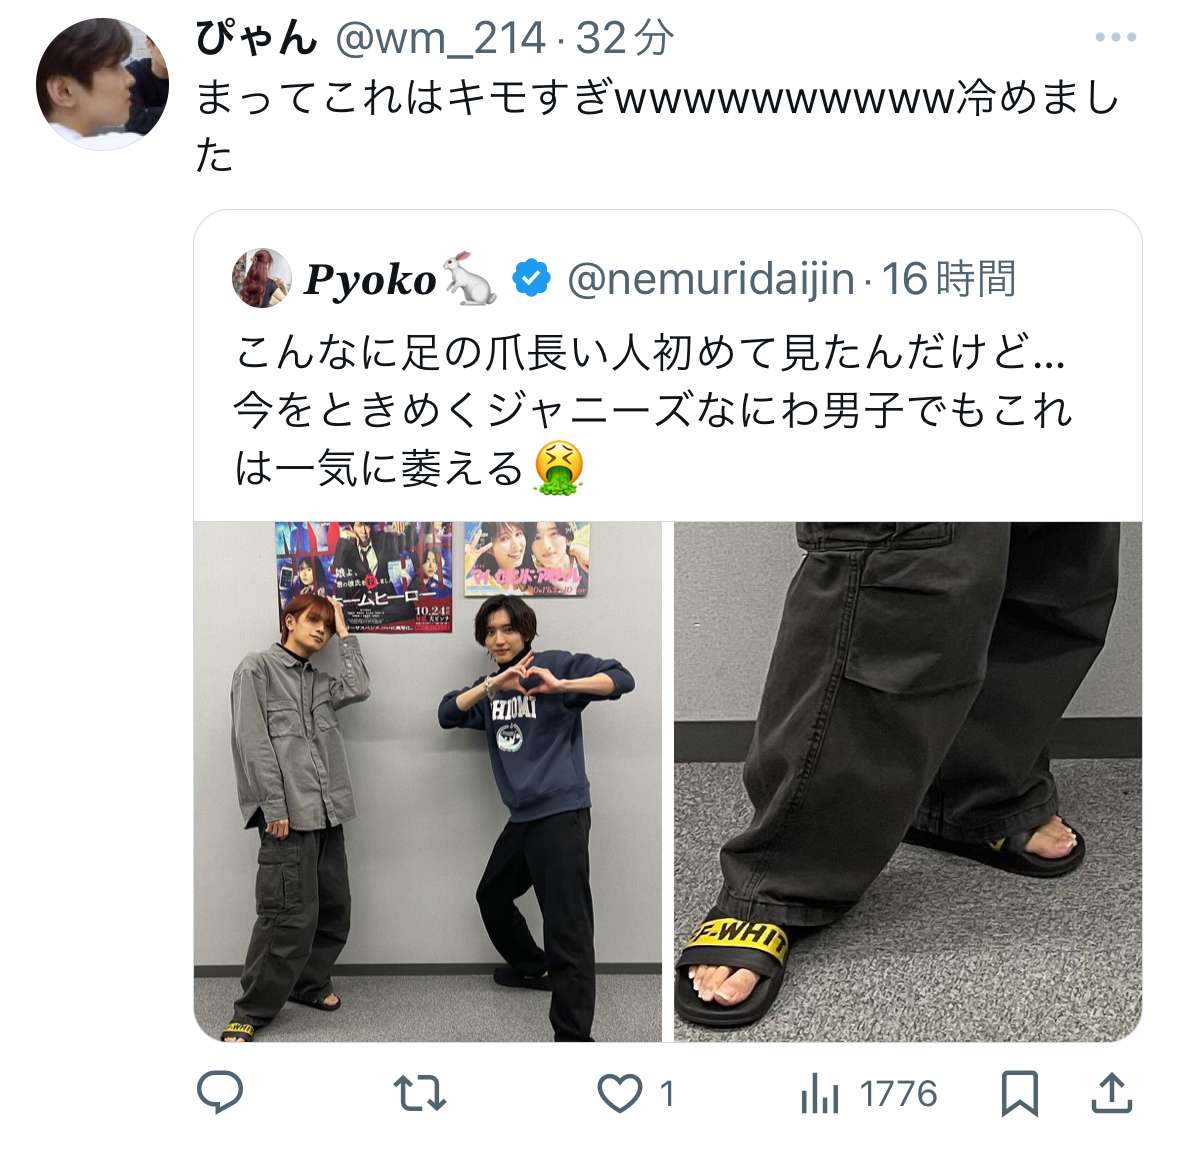Open ぴゃん profile avatar
Screen dimensions: 1179x1153
click(x=102, y=83)
